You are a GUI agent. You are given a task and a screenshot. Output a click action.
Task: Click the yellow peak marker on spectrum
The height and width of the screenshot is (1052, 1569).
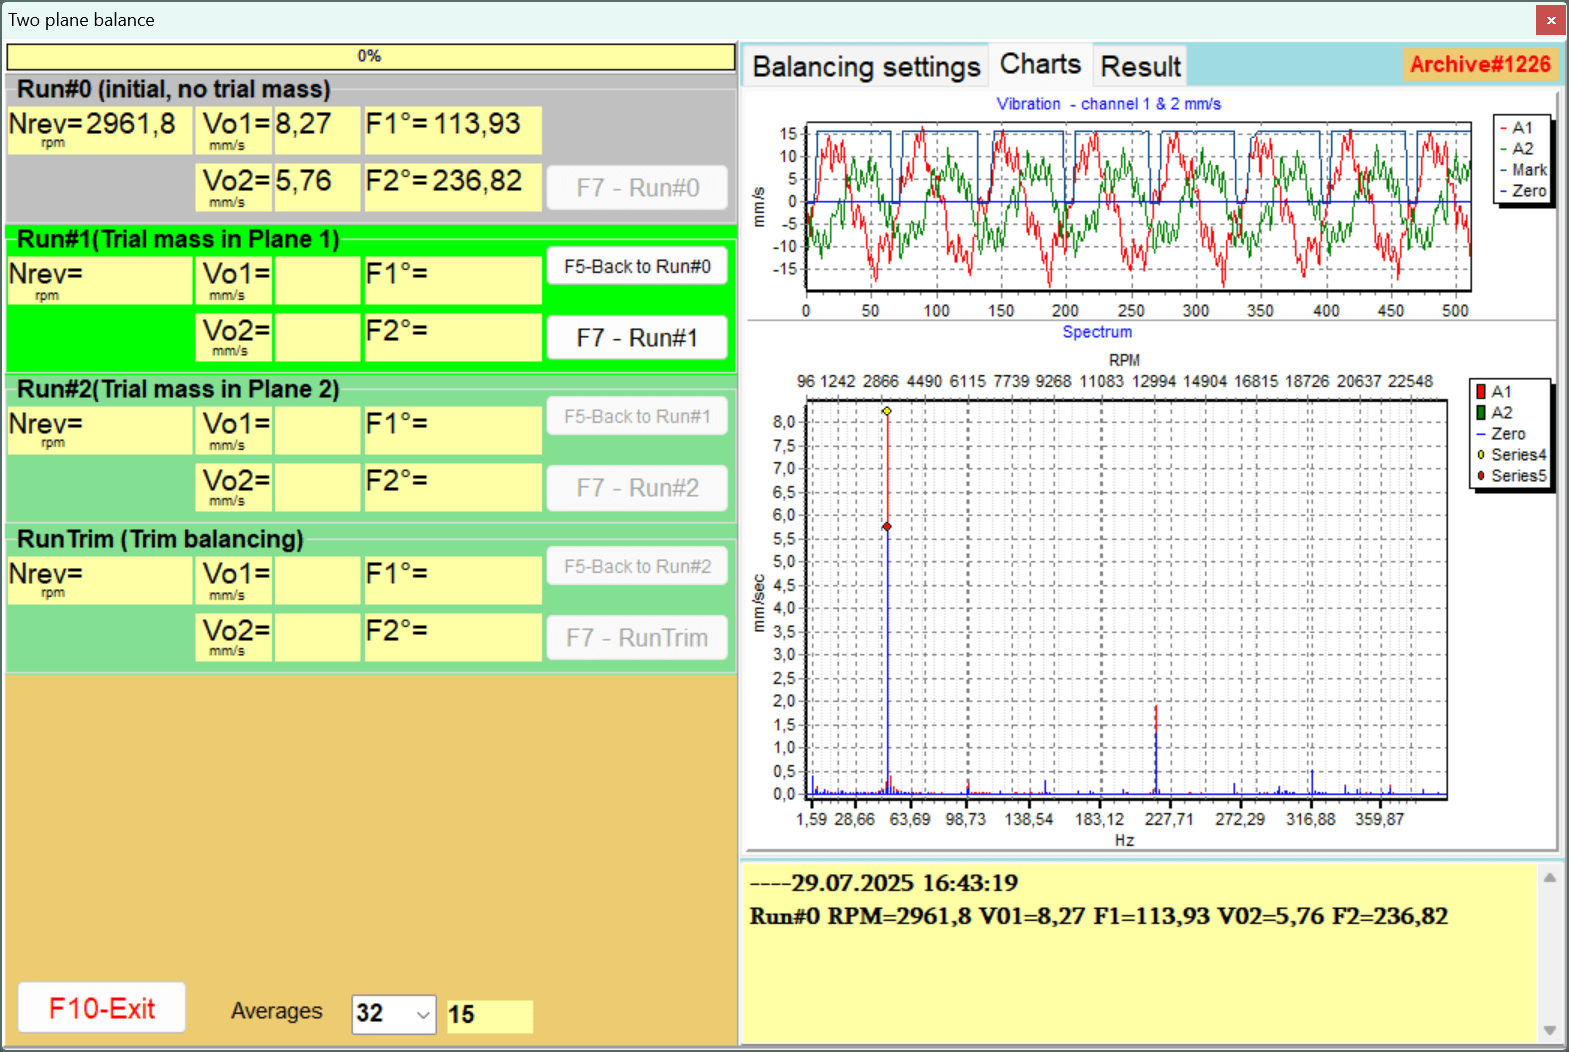[887, 411]
